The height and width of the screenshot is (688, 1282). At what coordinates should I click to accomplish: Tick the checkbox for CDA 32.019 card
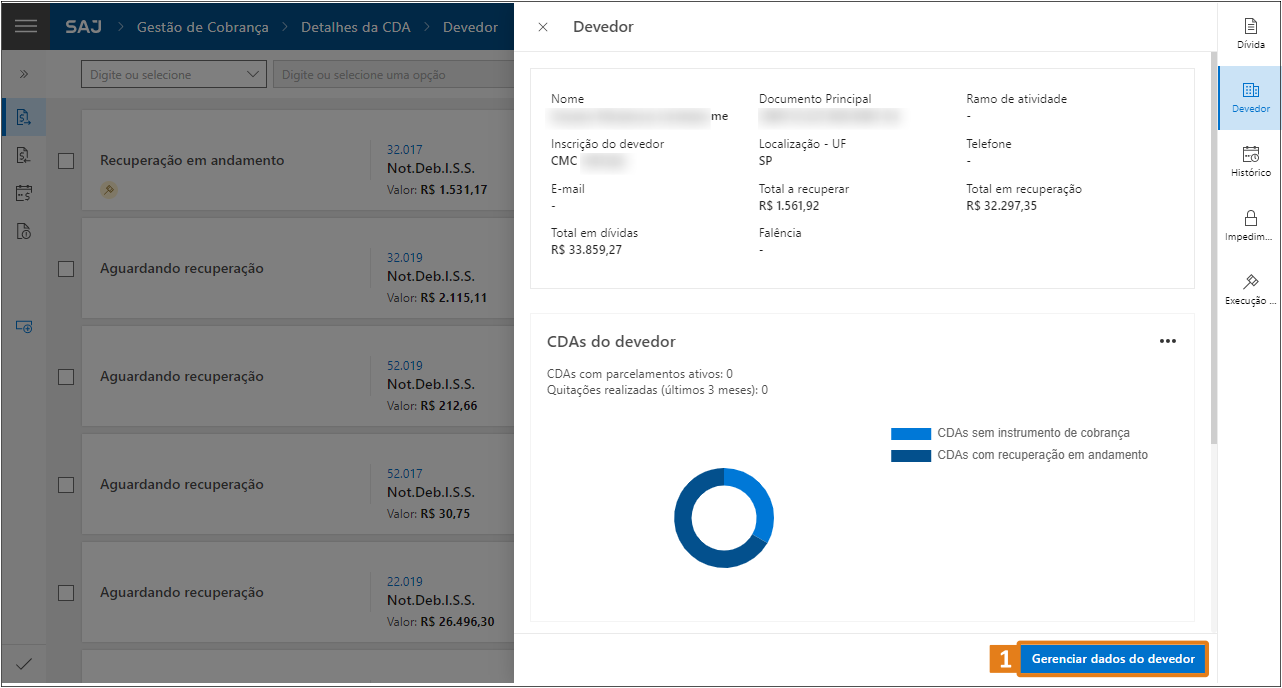66,269
